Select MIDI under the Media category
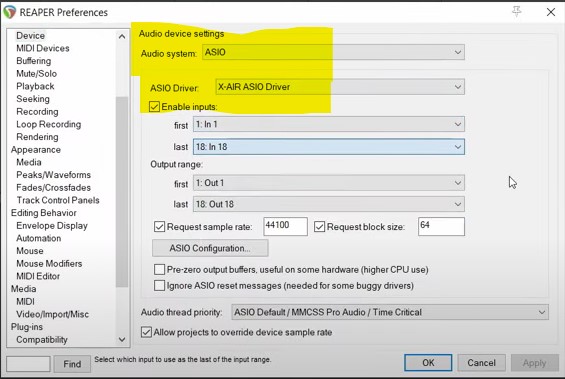The height and width of the screenshot is (379, 565). point(25,301)
